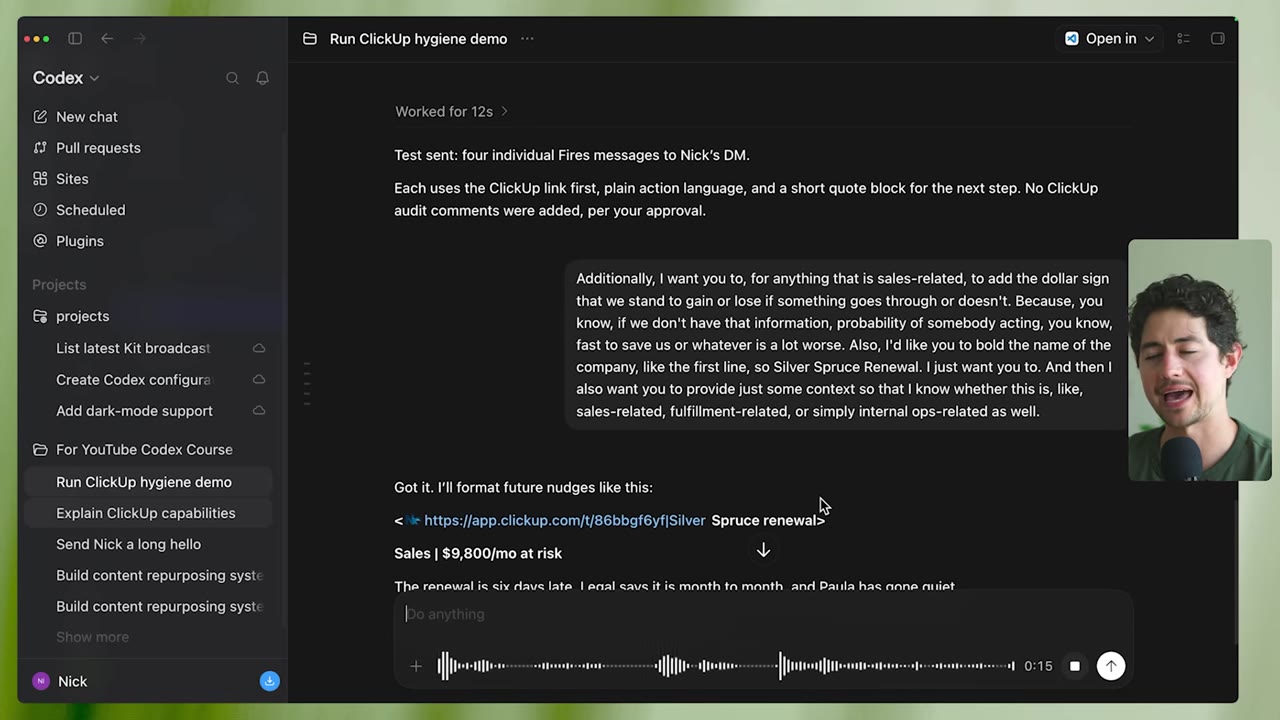The image size is (1280, 720).
Task: Open the ClickUp task link
Action: coord(564,520)
